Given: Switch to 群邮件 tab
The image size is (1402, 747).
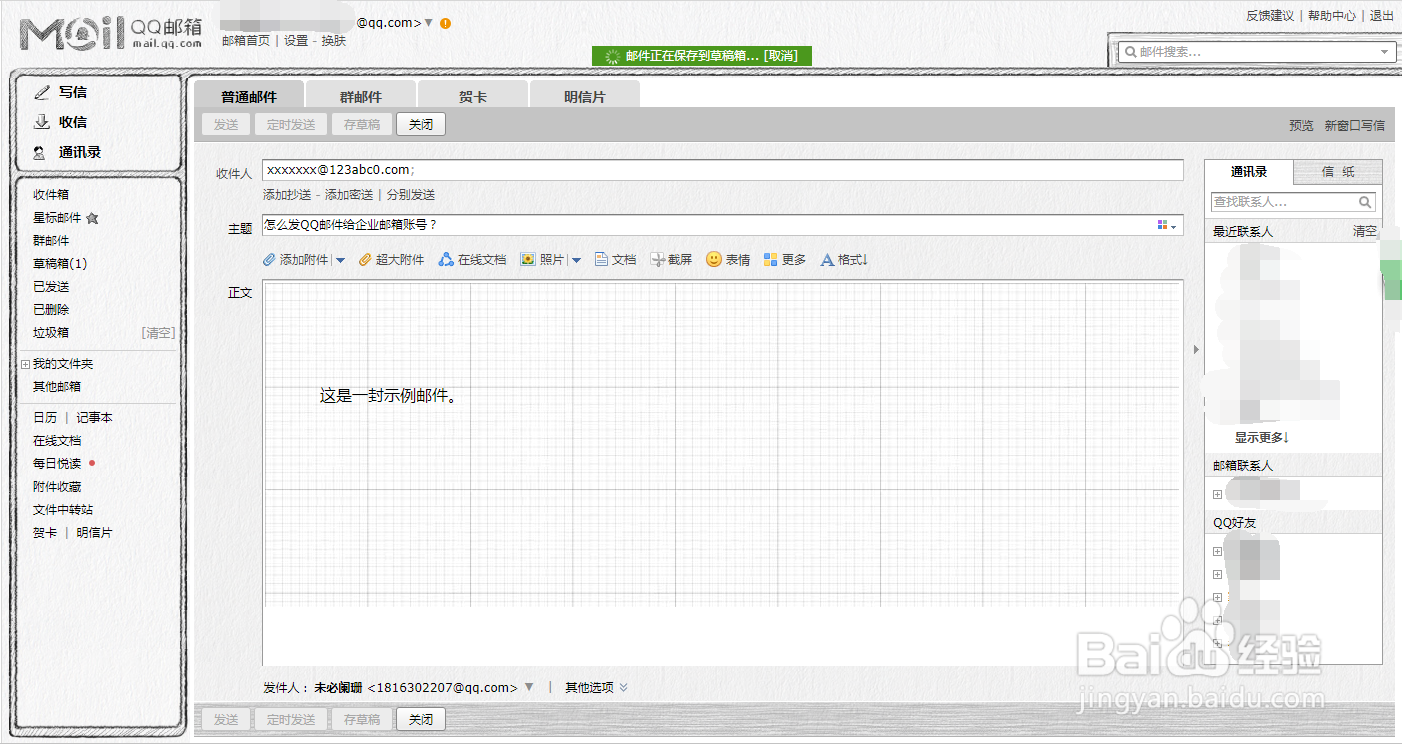Looking at the screenshot, I should (360, 95).
